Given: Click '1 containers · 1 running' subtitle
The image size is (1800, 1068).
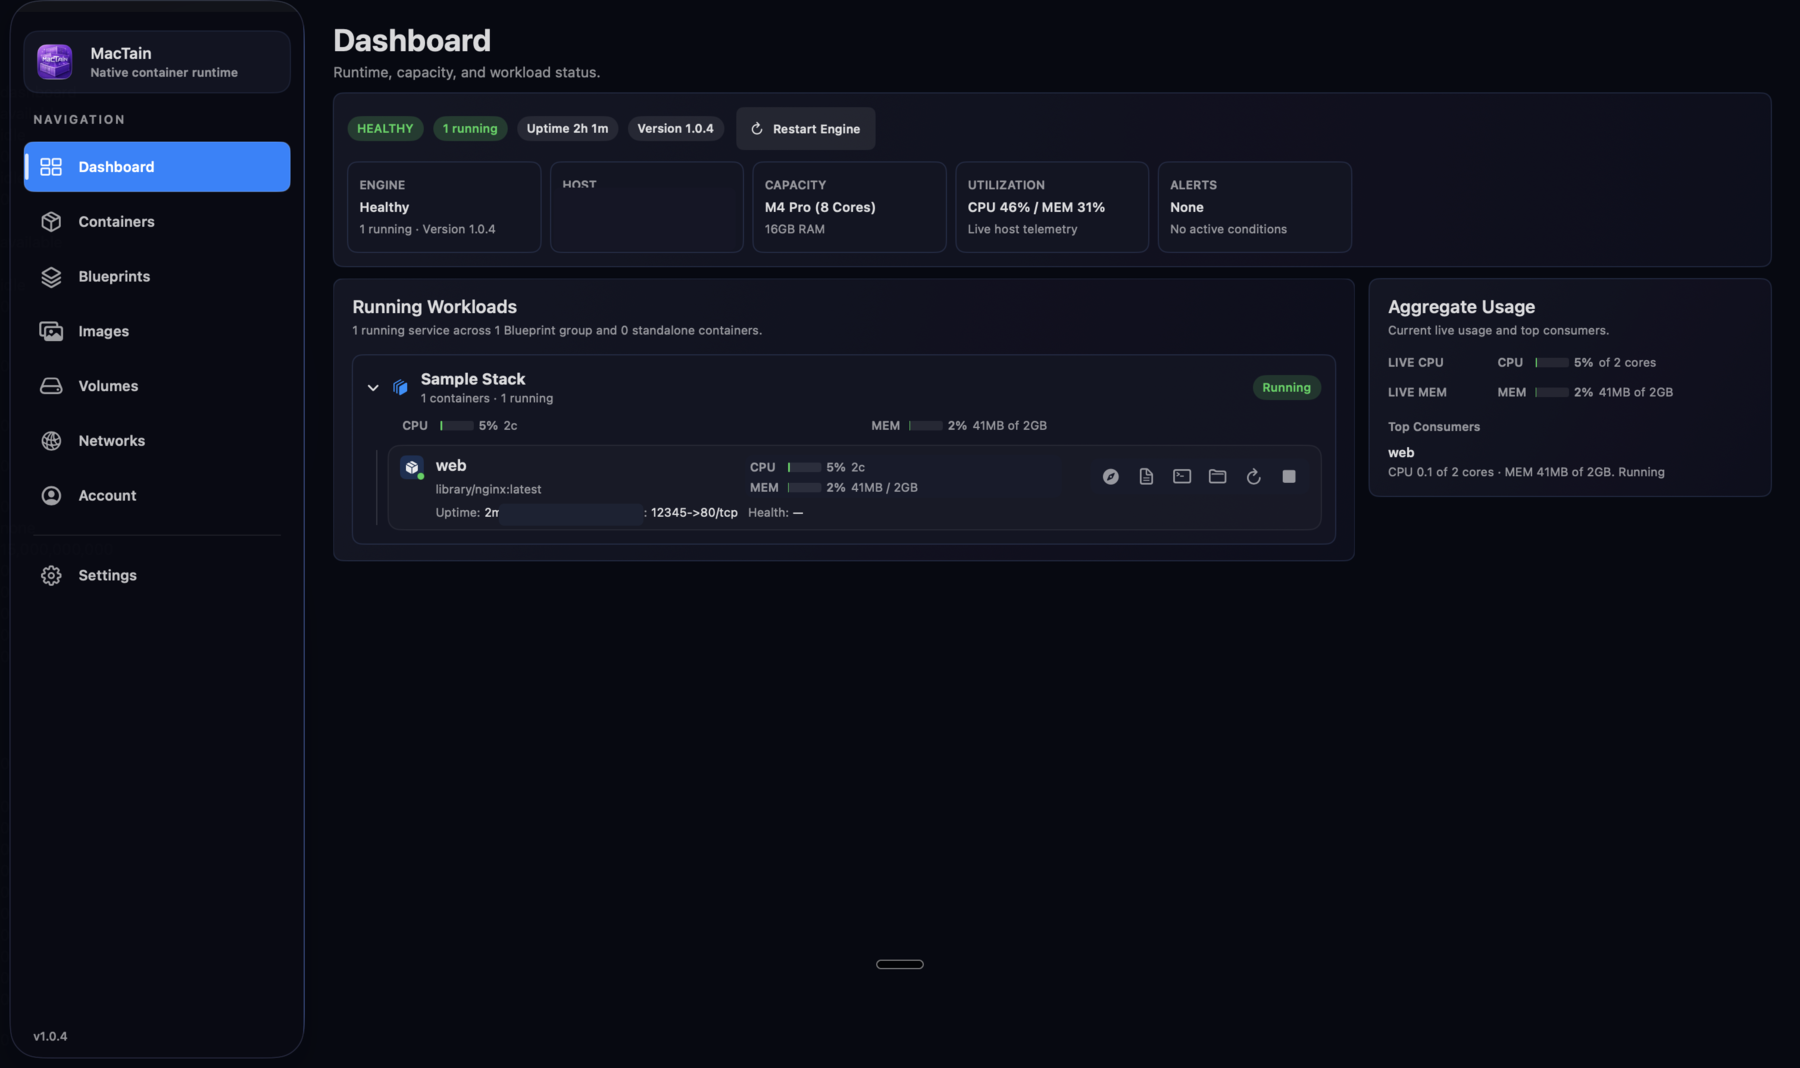Looking at the screenshot, I should pyautogui.click(x=487, y=399).
